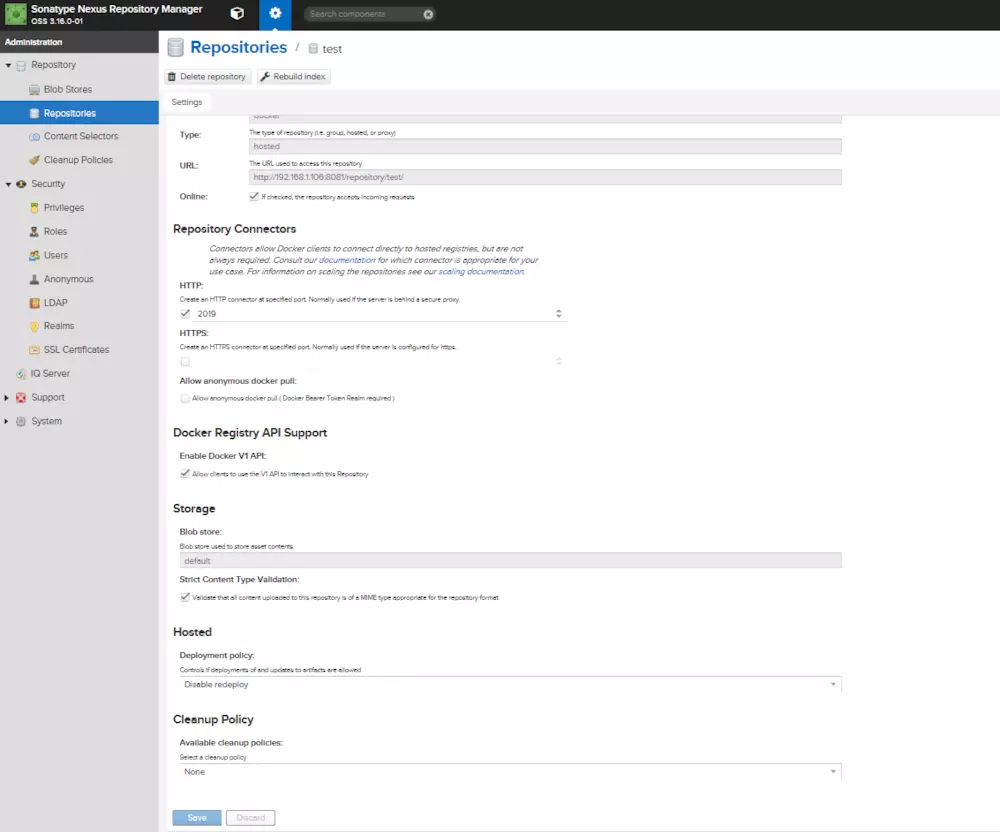Toggle the Online checkbox
The width and height of the screenshot is (1000, 832).
pos(254,196)
